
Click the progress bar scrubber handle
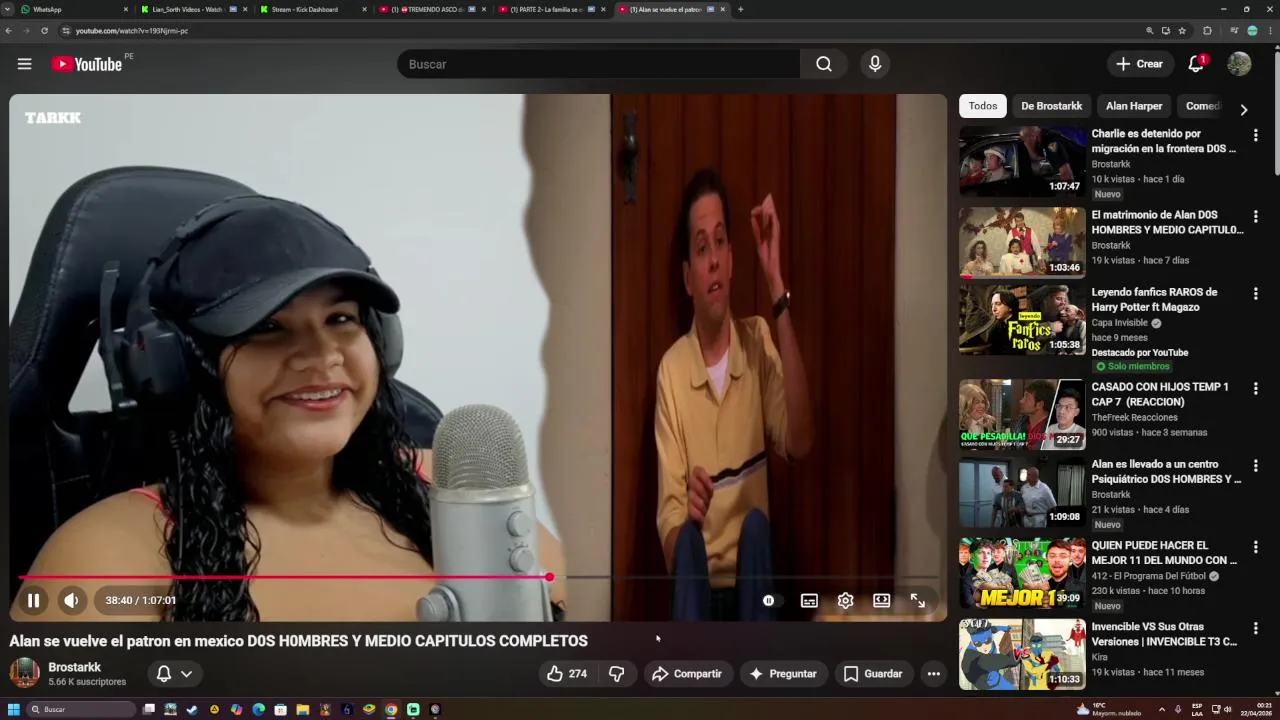tap(549, 577)
